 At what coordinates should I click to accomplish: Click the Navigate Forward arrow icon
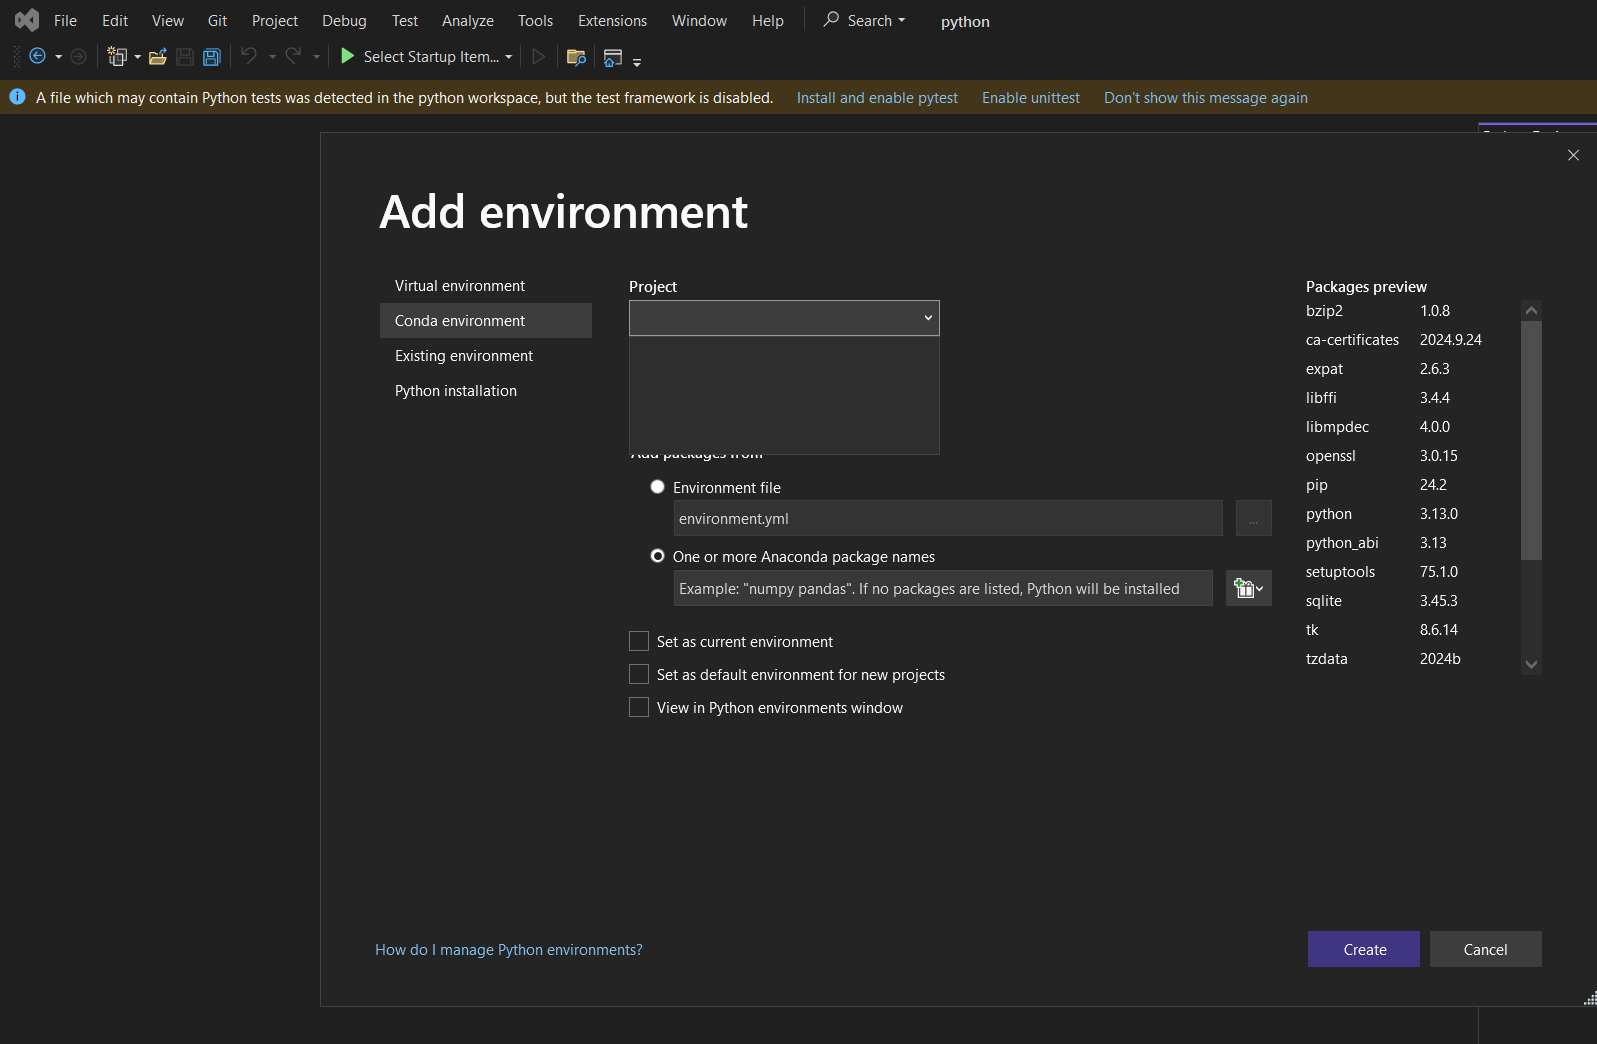click(78, 57)
